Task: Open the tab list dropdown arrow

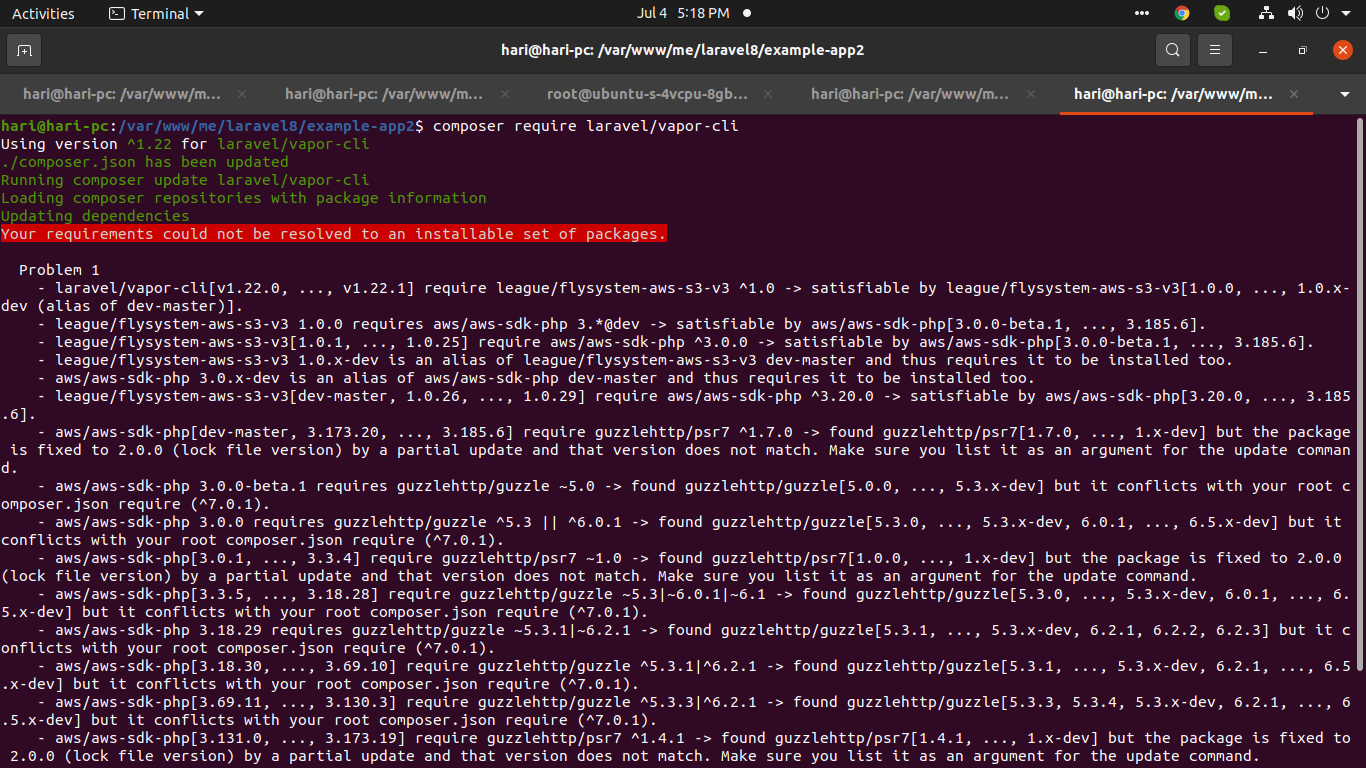Action: (x=1345, y=94)
